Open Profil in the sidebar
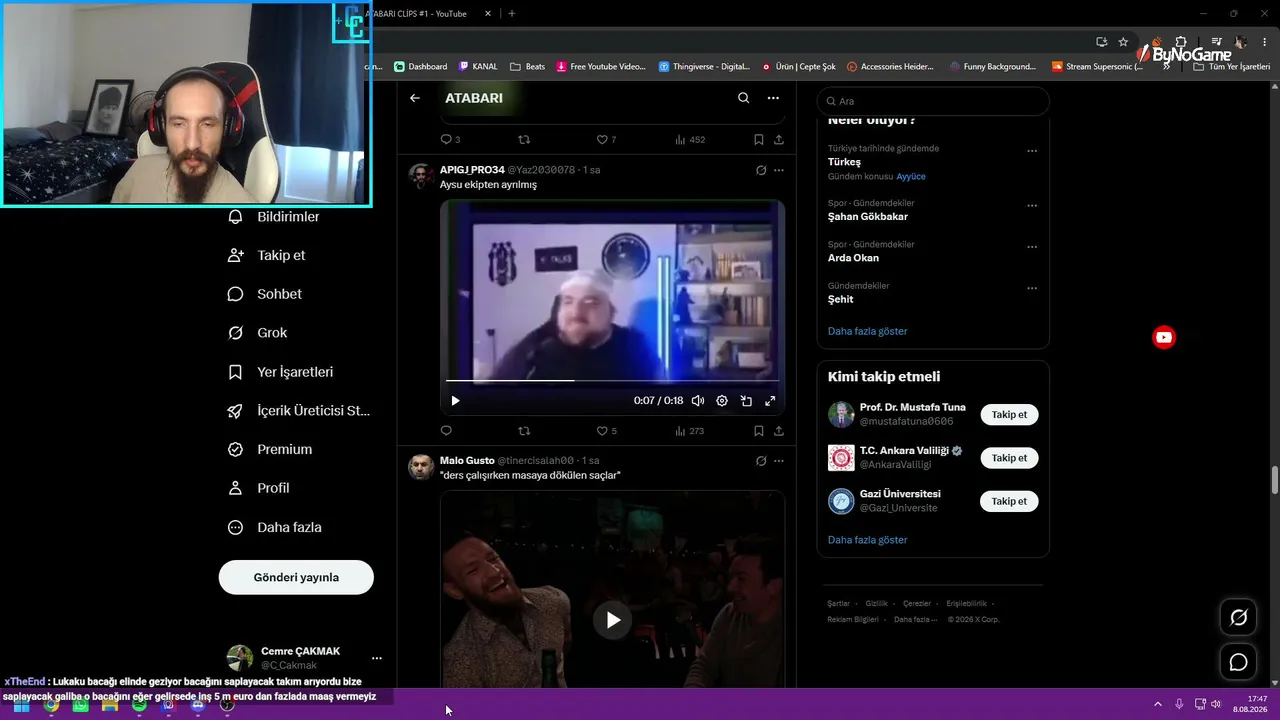This screenshot has width=1280, height=720. [259, 488]
